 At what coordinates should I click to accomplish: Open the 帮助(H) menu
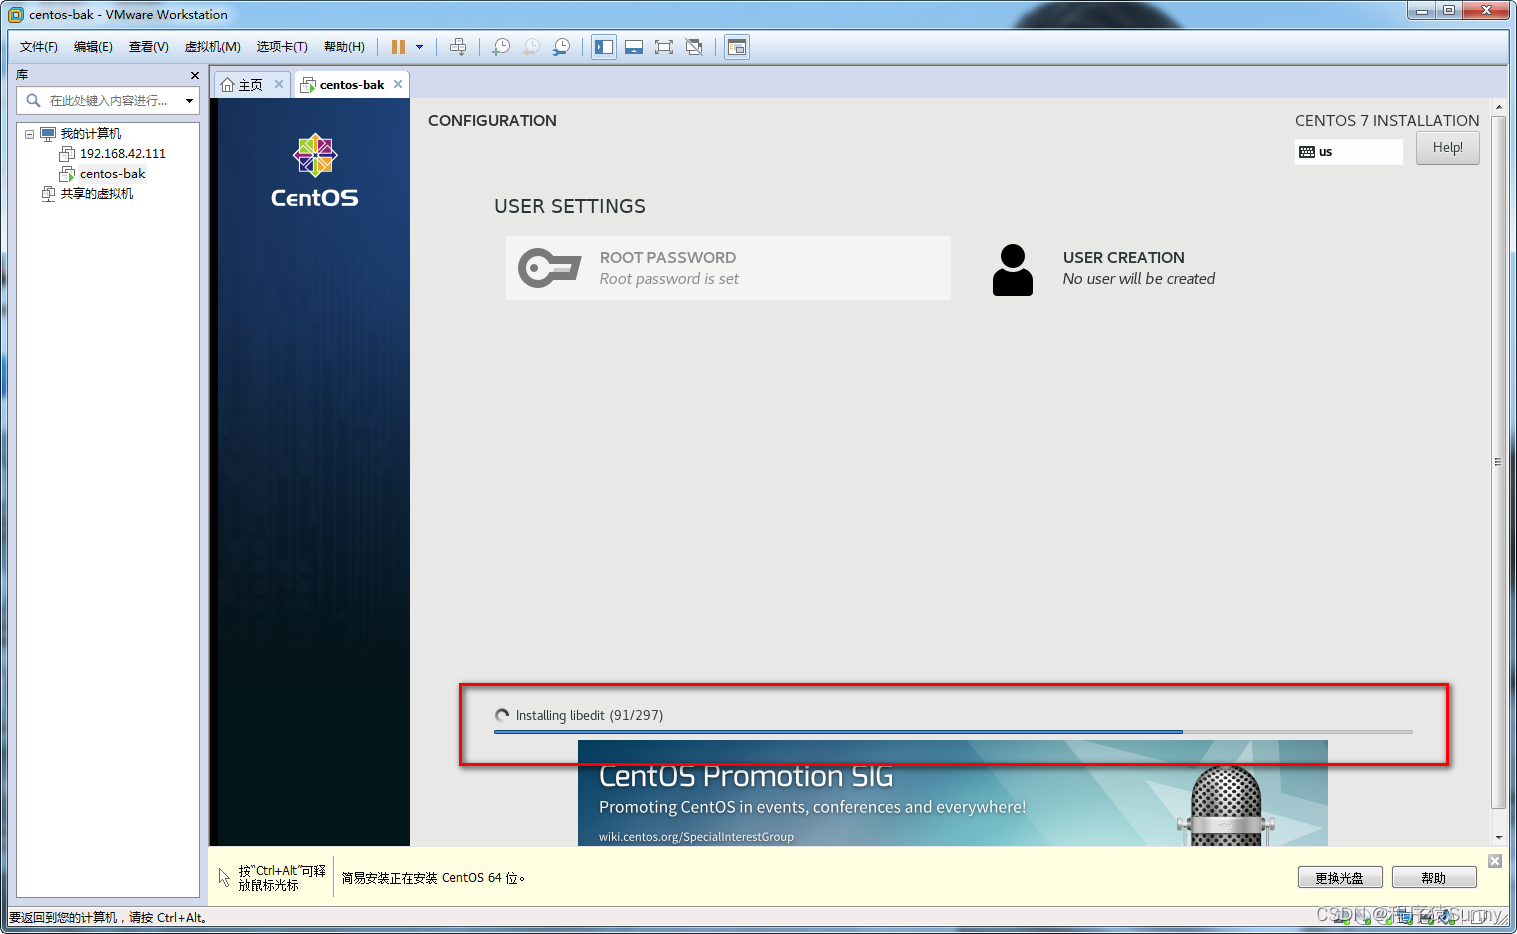coord(344,47)
